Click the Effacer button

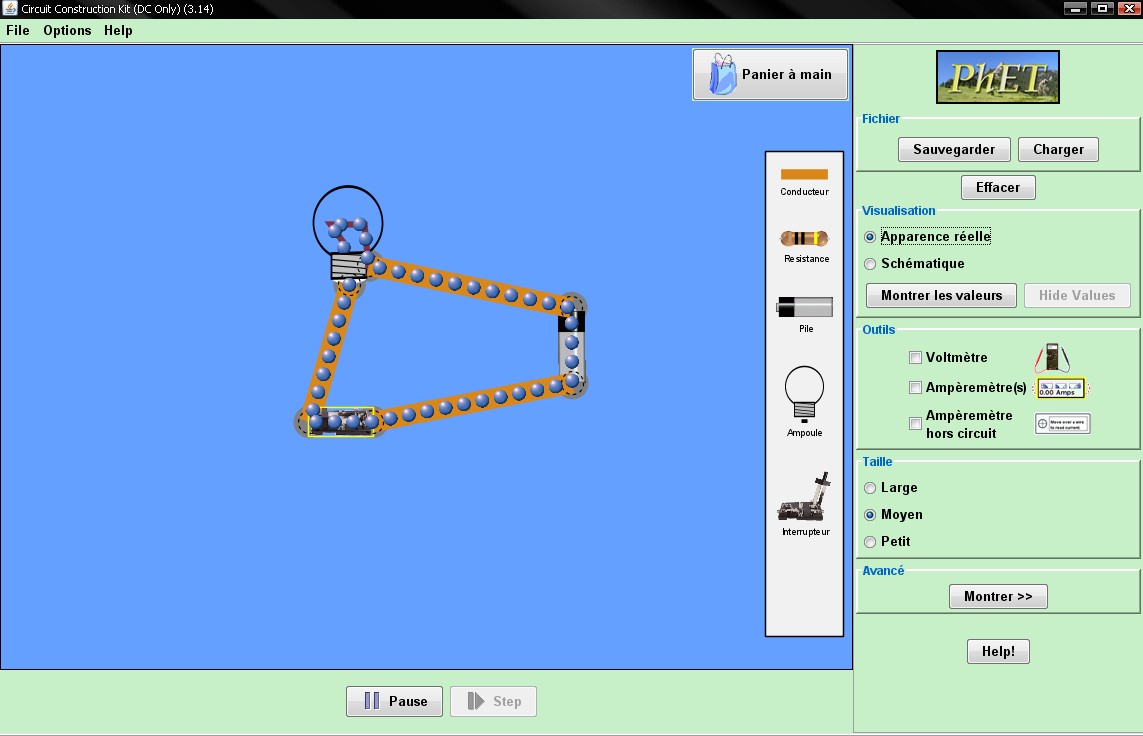(998, 187)
